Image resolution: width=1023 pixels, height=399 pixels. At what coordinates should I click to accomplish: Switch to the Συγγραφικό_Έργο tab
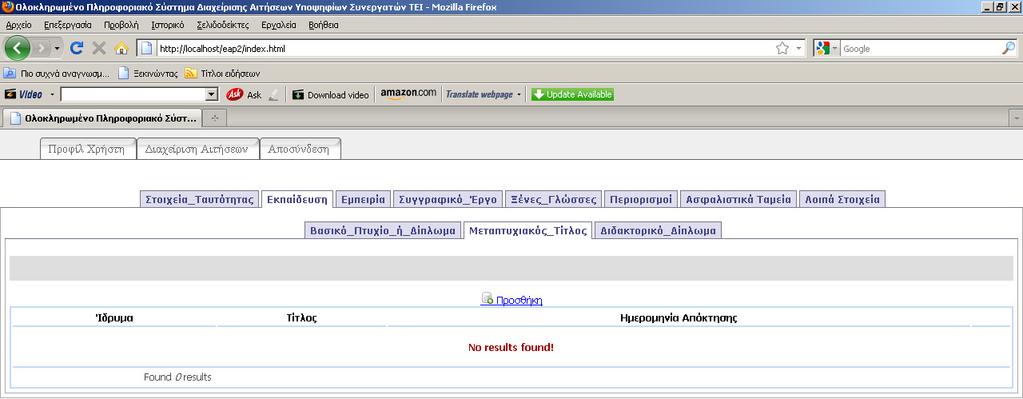pos(448,200)
